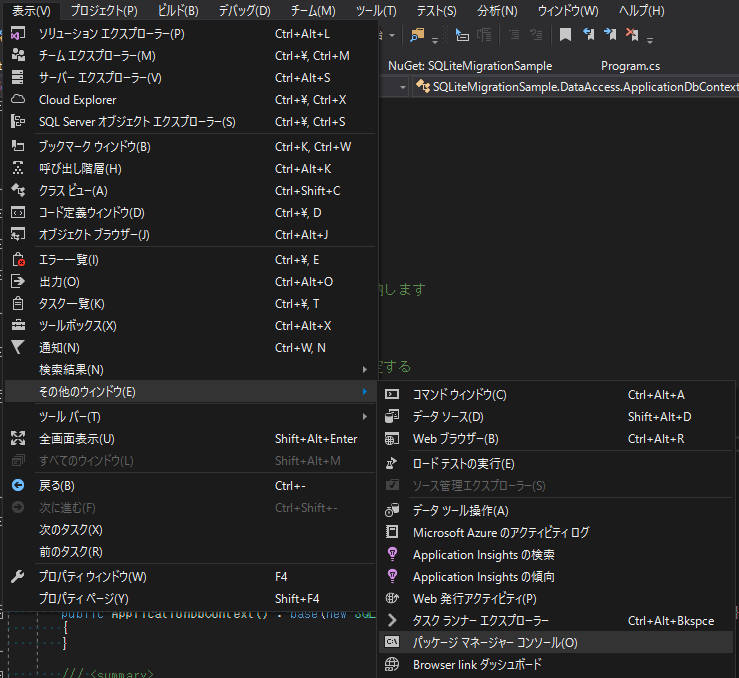Open the デバッグ(D) menu
The height and width of the screenshot is (678, 739).
click(245, 10)
